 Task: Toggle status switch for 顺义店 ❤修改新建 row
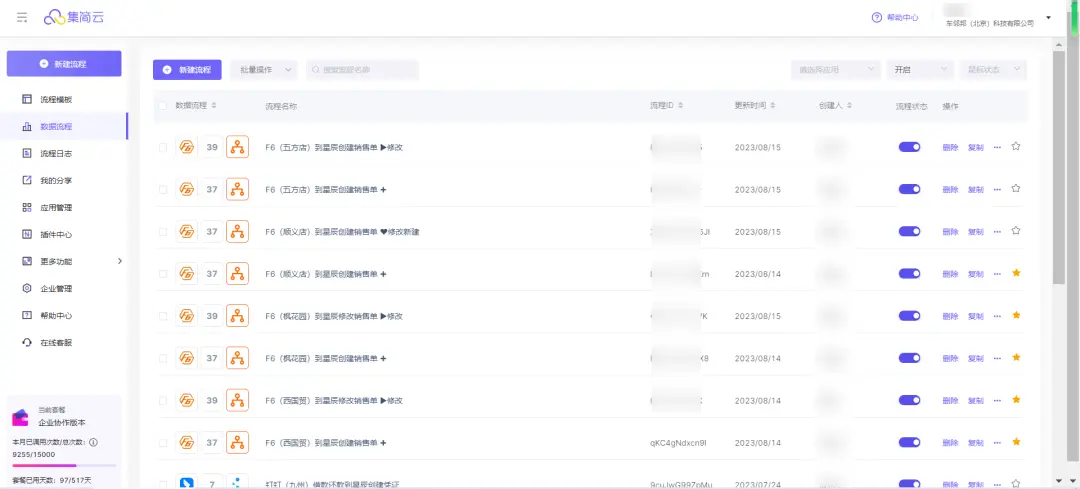pyautogui.click(x=909, y=231)
